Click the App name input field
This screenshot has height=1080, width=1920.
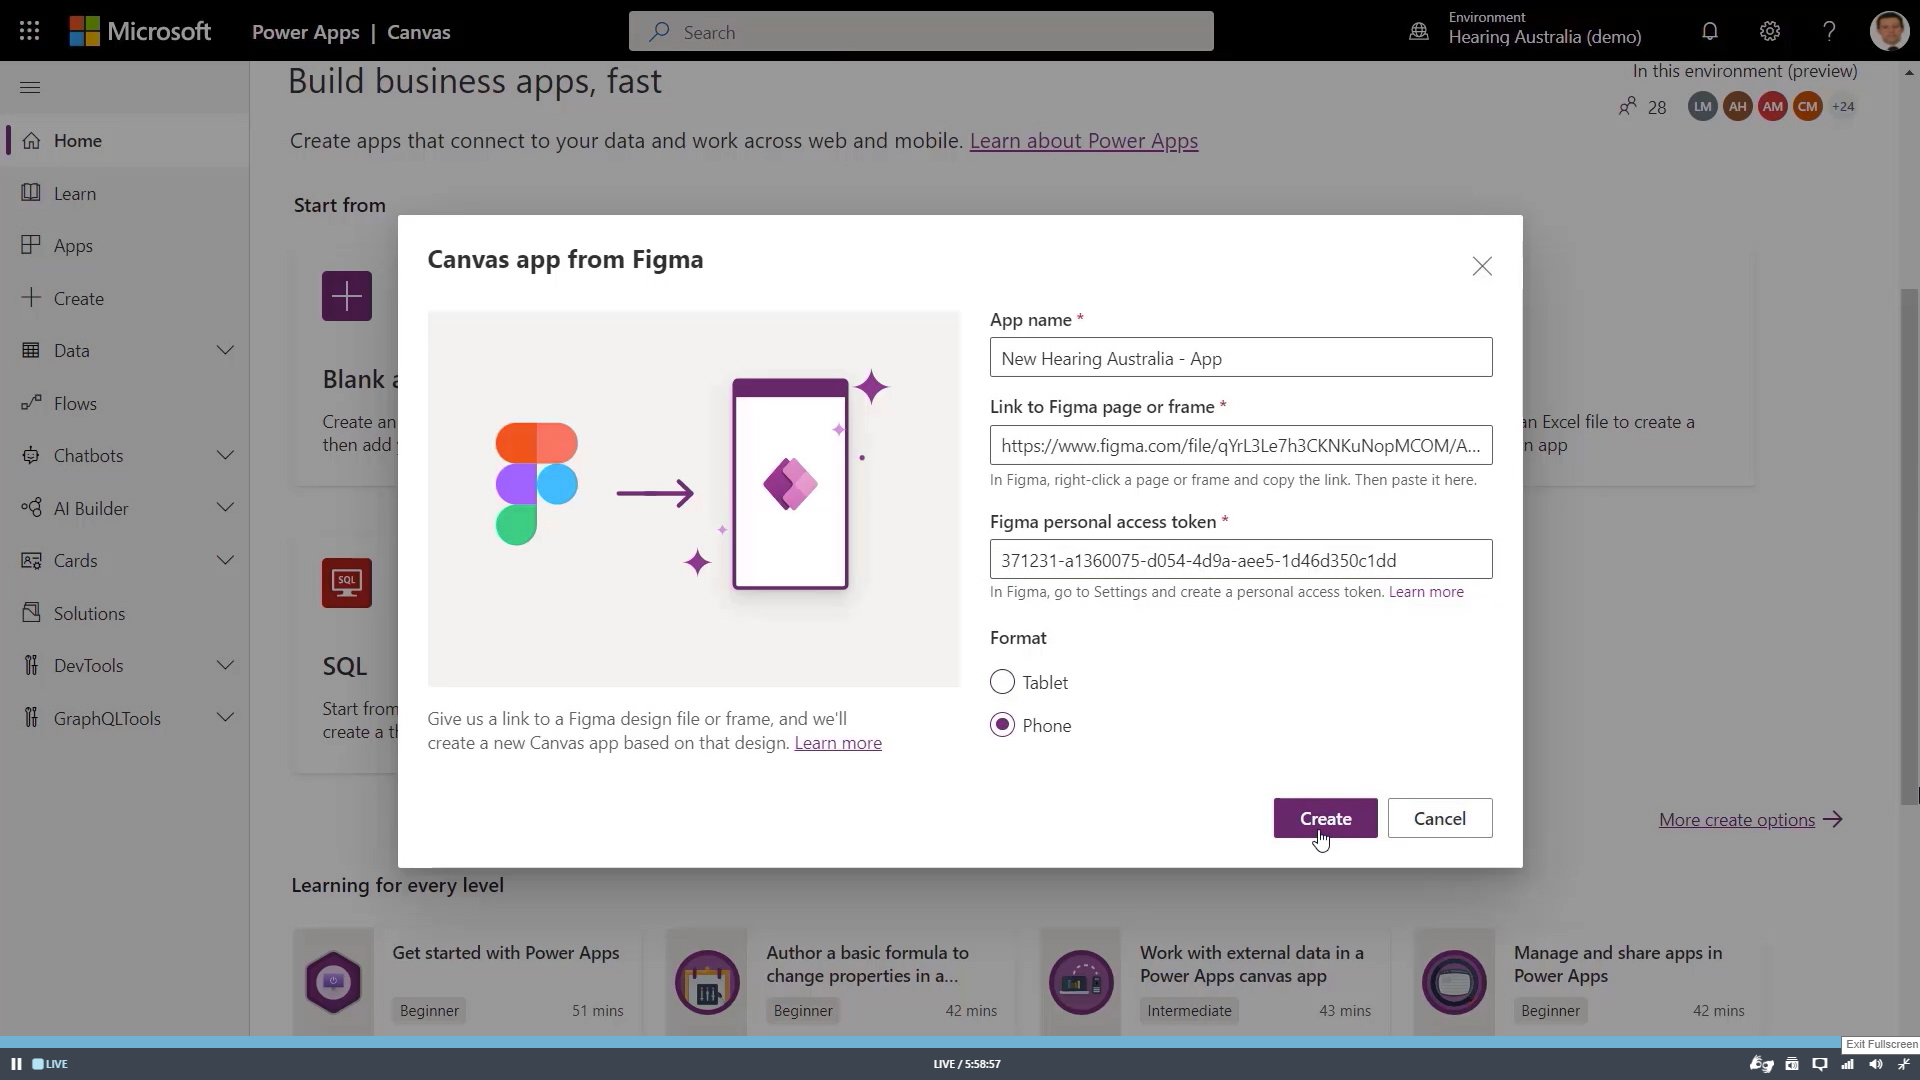coord(1241,358)
